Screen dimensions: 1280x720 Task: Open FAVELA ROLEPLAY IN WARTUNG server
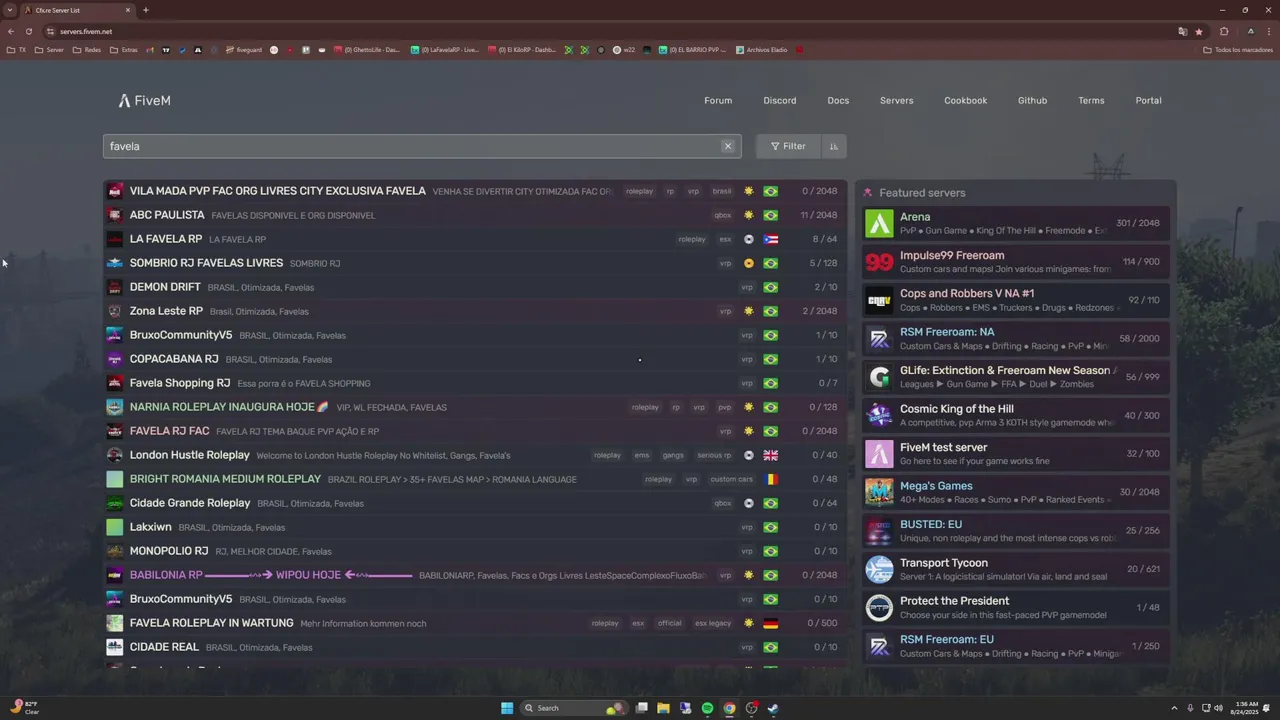point(475,623)
